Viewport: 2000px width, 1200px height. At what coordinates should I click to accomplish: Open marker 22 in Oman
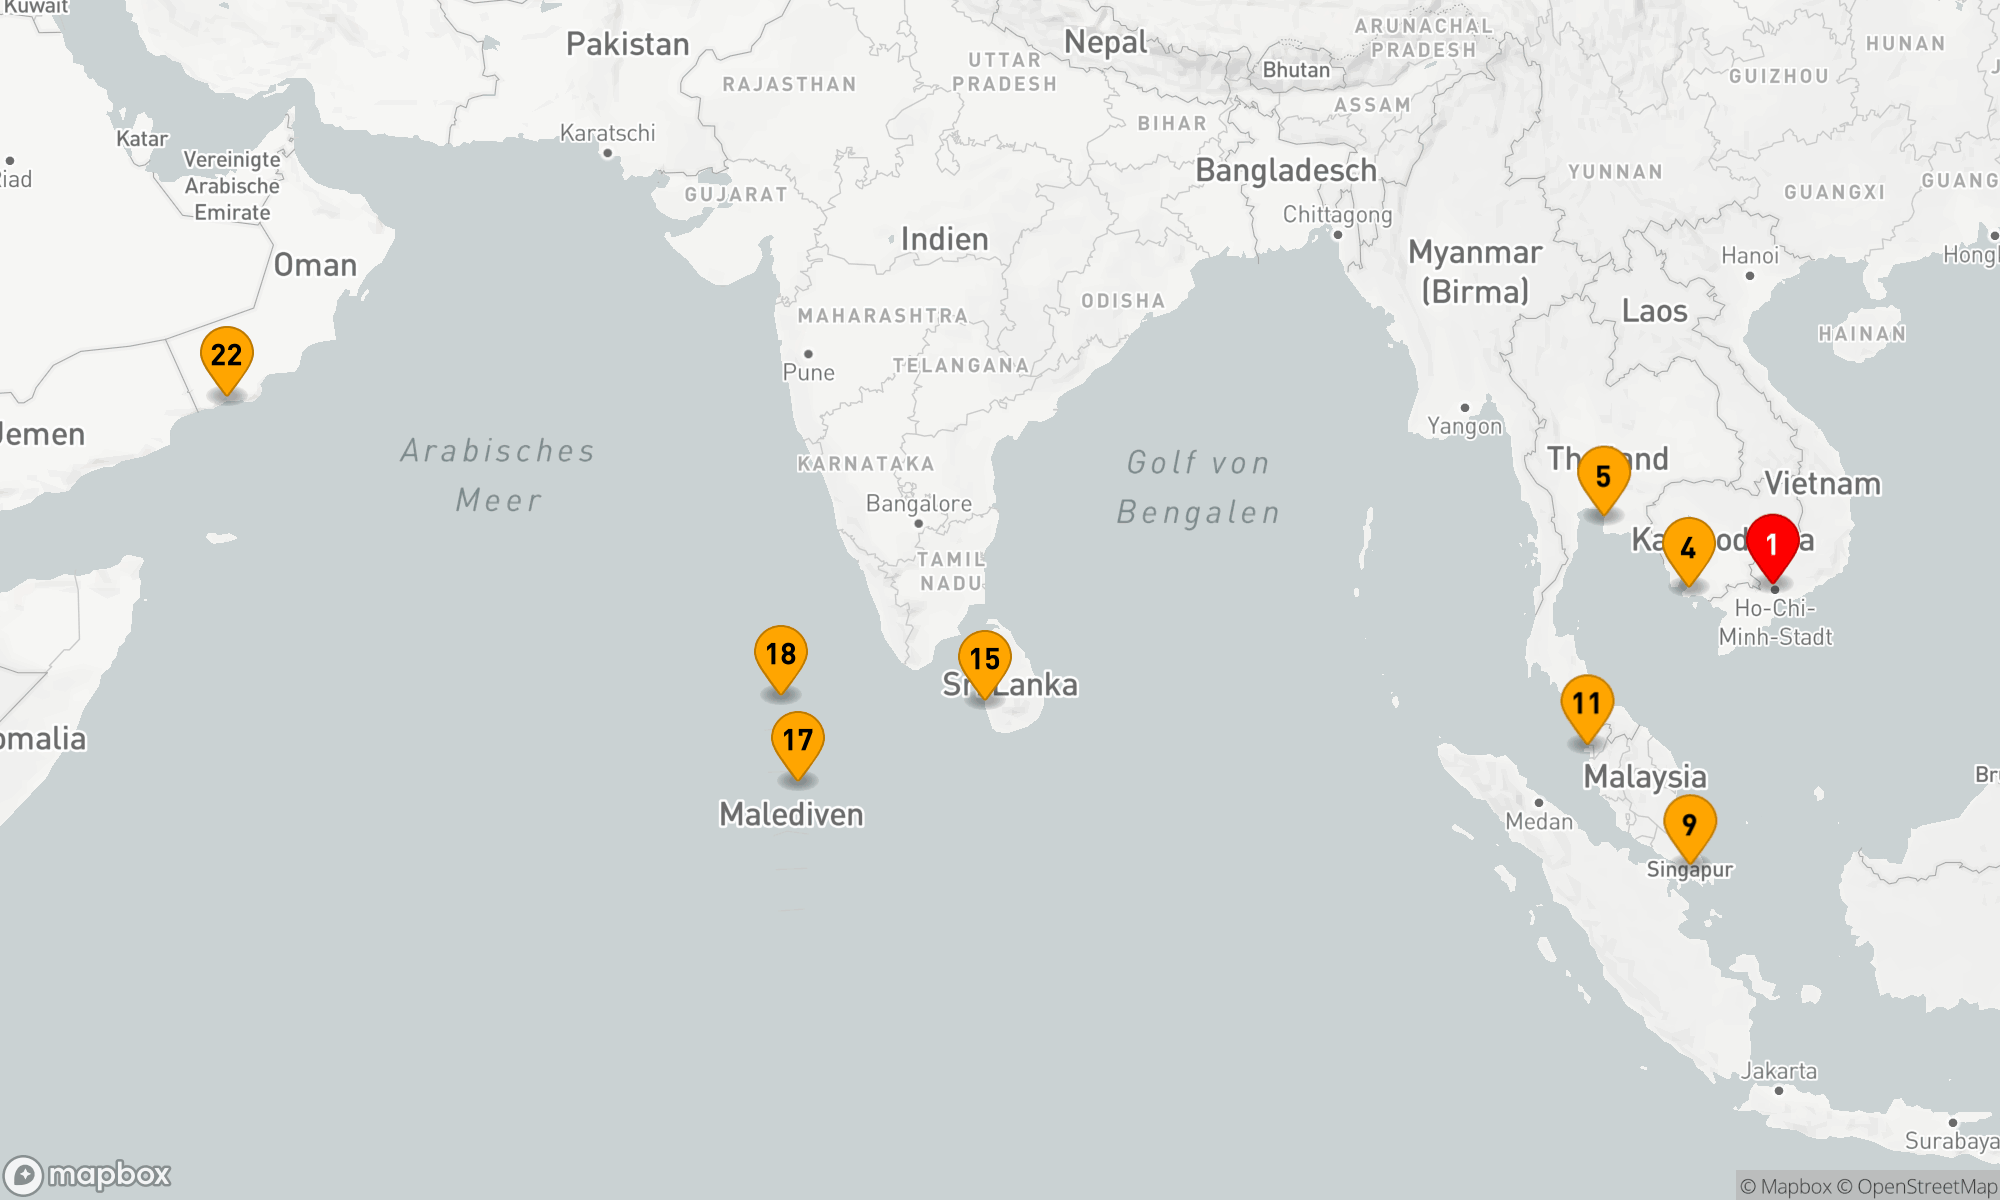[226, 356]
